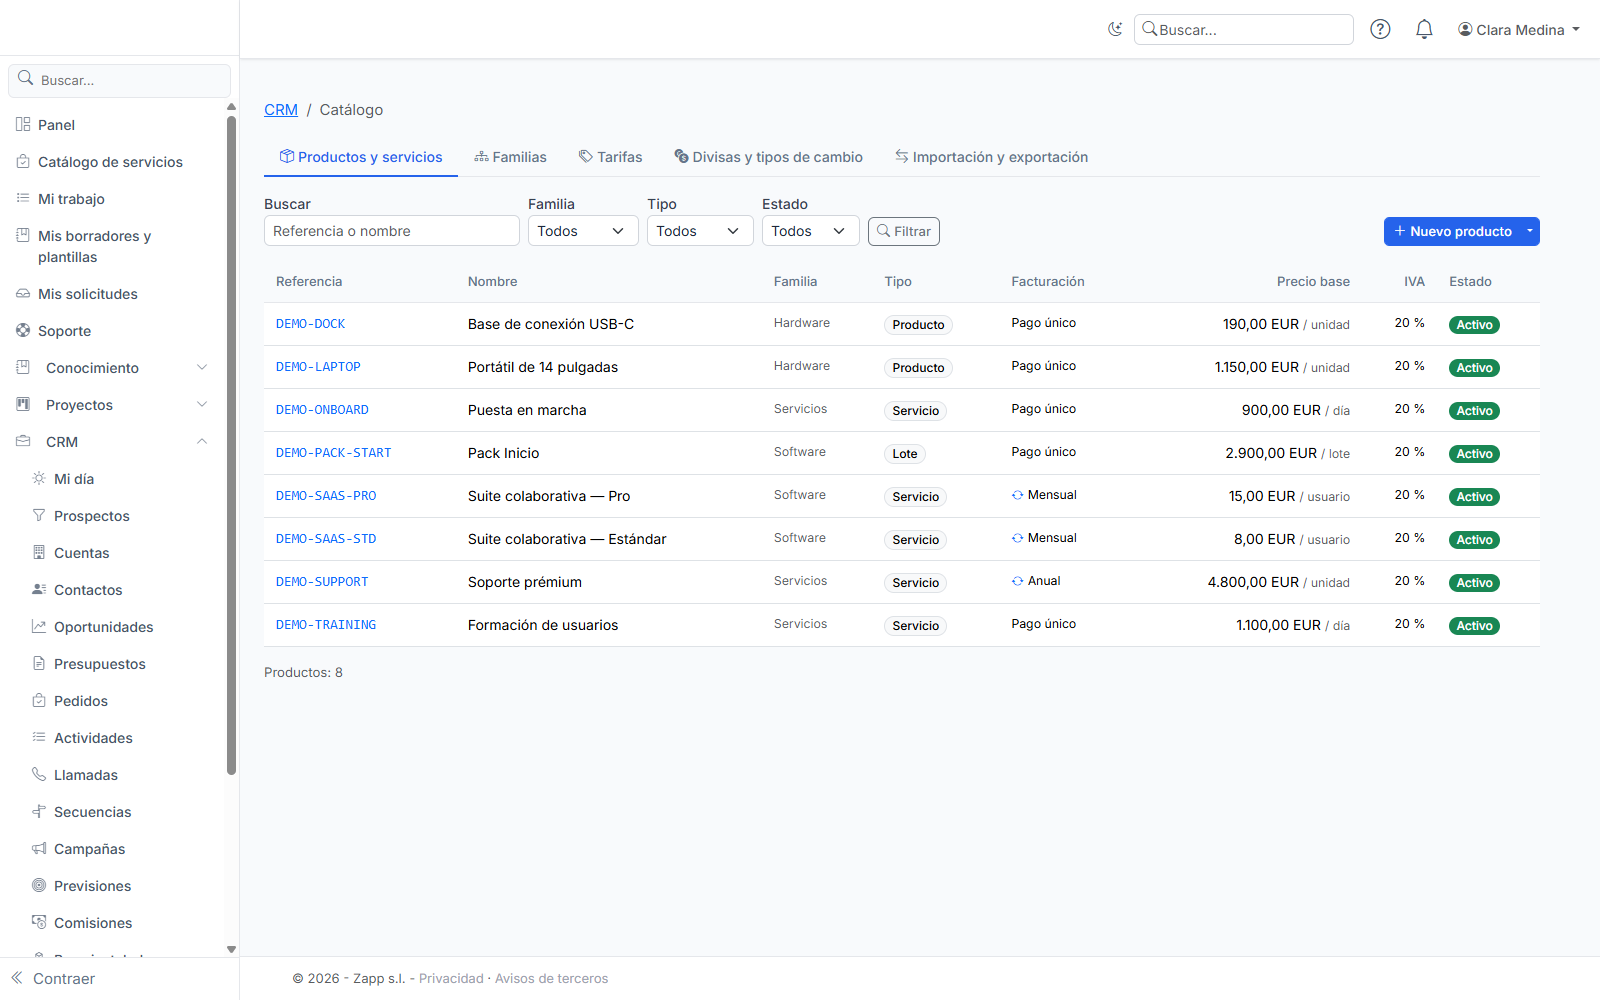Open the help question mark icon
The height and width of the screenshot is (1000, 1600).
click(1380, 29)
